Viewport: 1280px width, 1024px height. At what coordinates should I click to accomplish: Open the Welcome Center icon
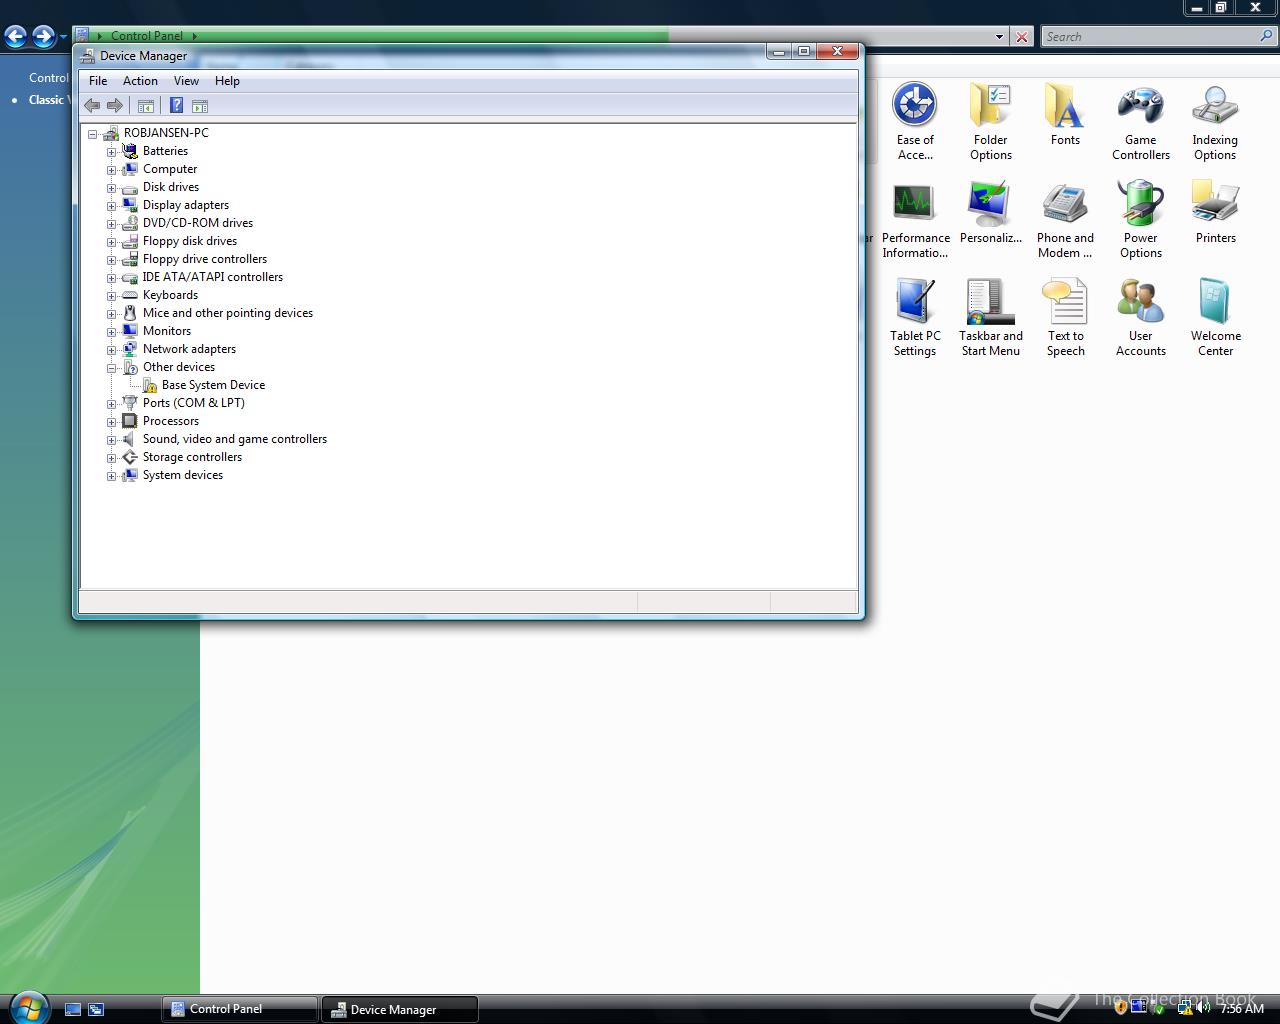coord(1215,318)
